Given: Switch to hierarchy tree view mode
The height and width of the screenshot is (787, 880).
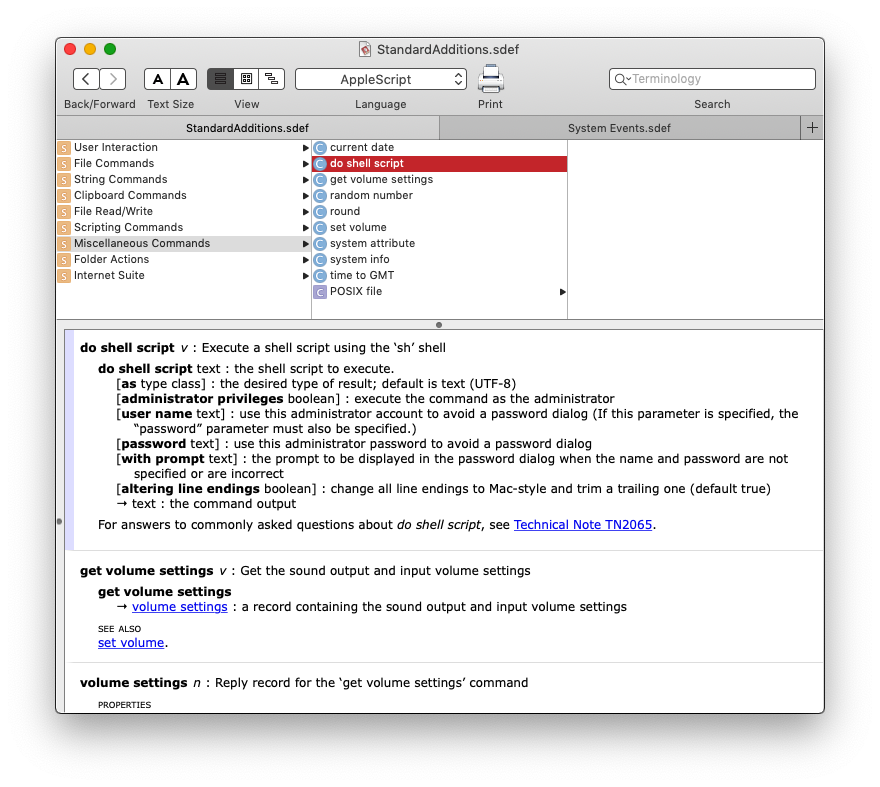Looking at the screenshot, I should 272,79.
